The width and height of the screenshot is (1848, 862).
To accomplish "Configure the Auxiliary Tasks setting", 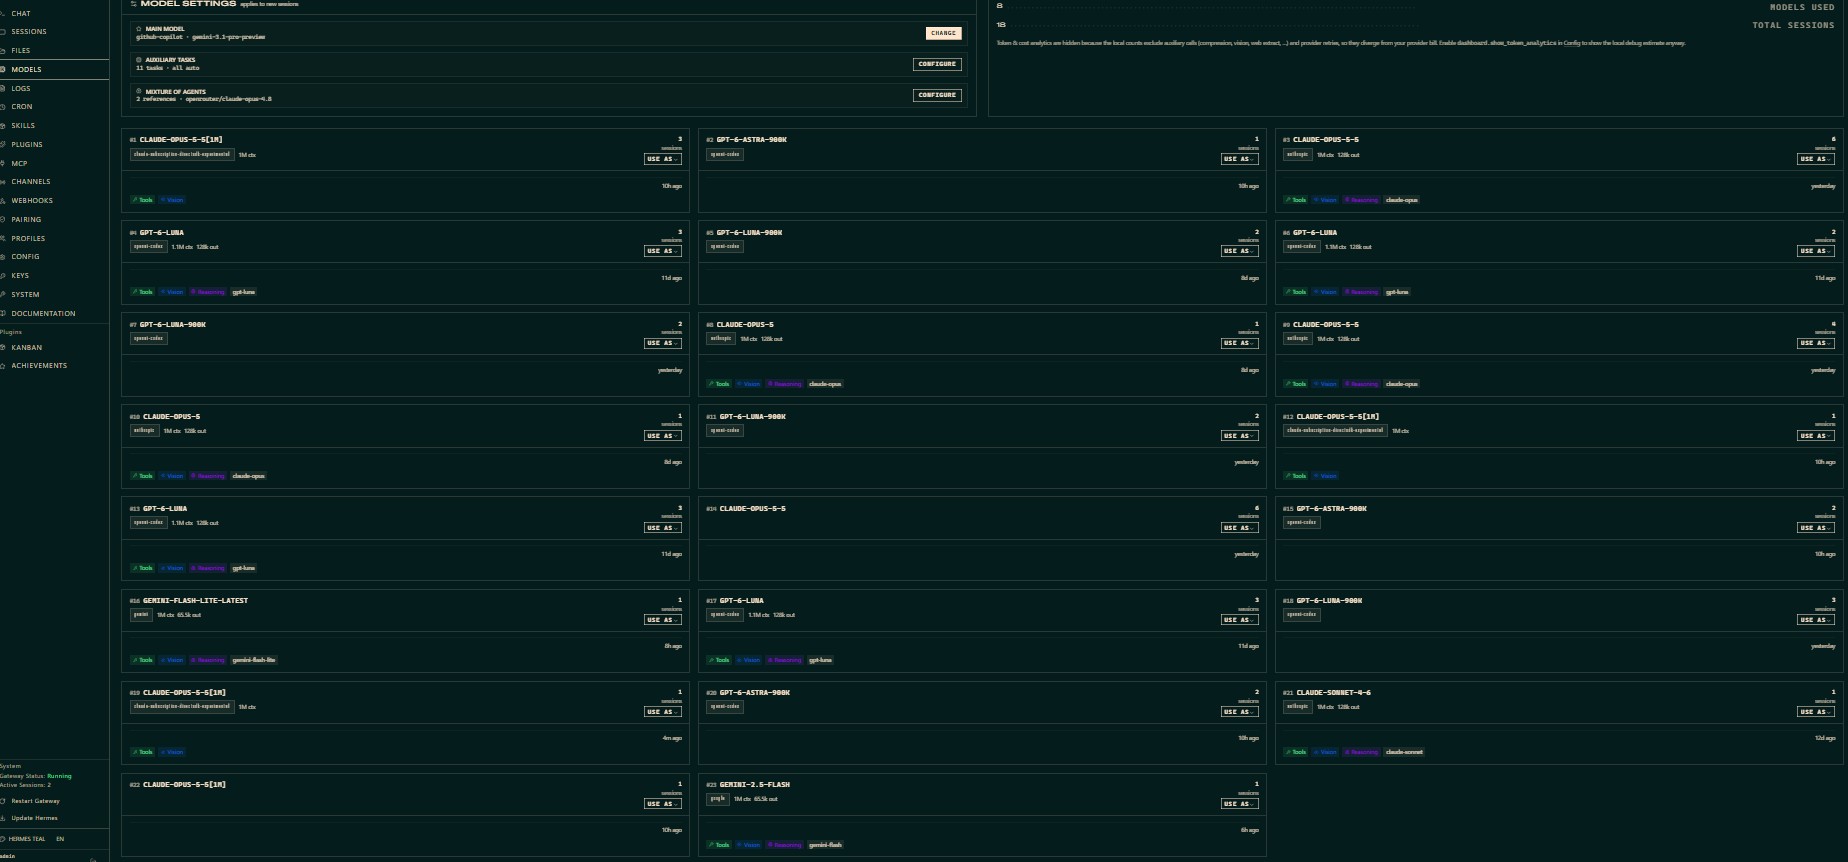I will (937, 64).
